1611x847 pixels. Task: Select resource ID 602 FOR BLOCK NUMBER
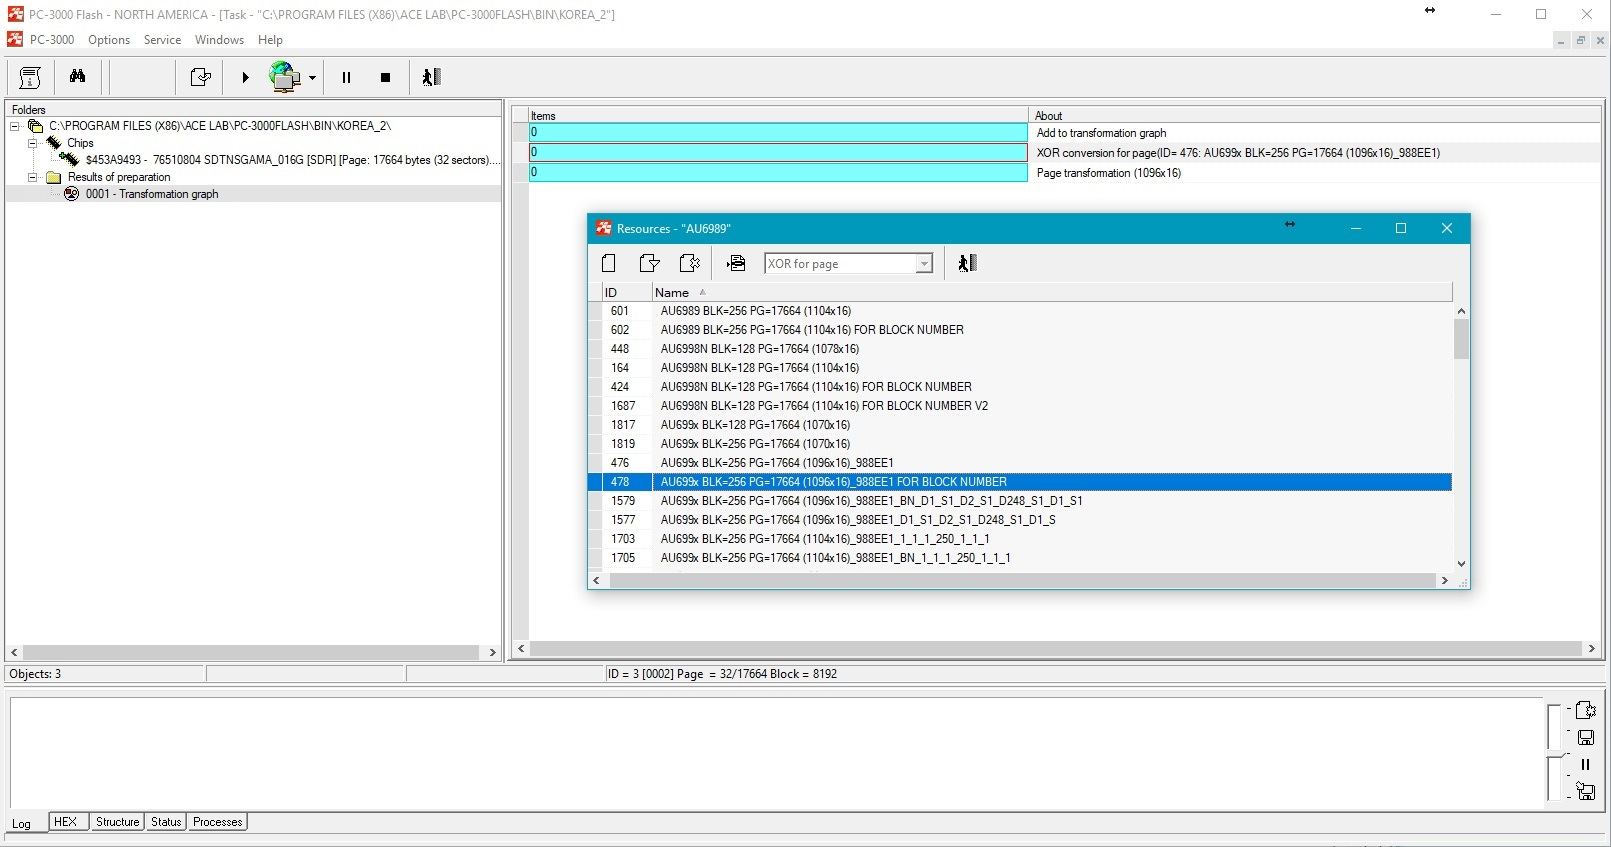pyautogui.click(x=1020, y=330)
